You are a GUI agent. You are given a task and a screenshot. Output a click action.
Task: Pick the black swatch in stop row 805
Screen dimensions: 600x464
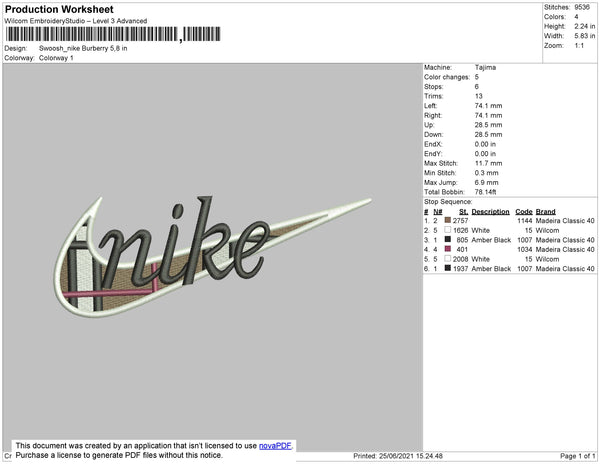coord(448,239)
